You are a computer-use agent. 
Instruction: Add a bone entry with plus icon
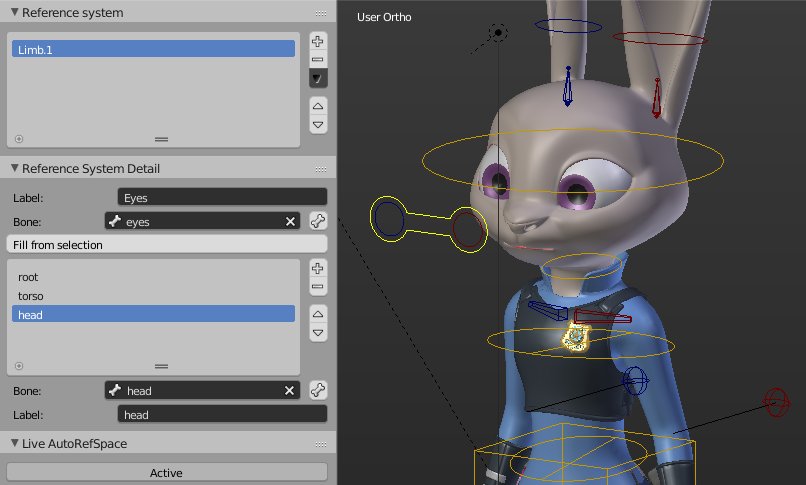[x=318, y=268]
